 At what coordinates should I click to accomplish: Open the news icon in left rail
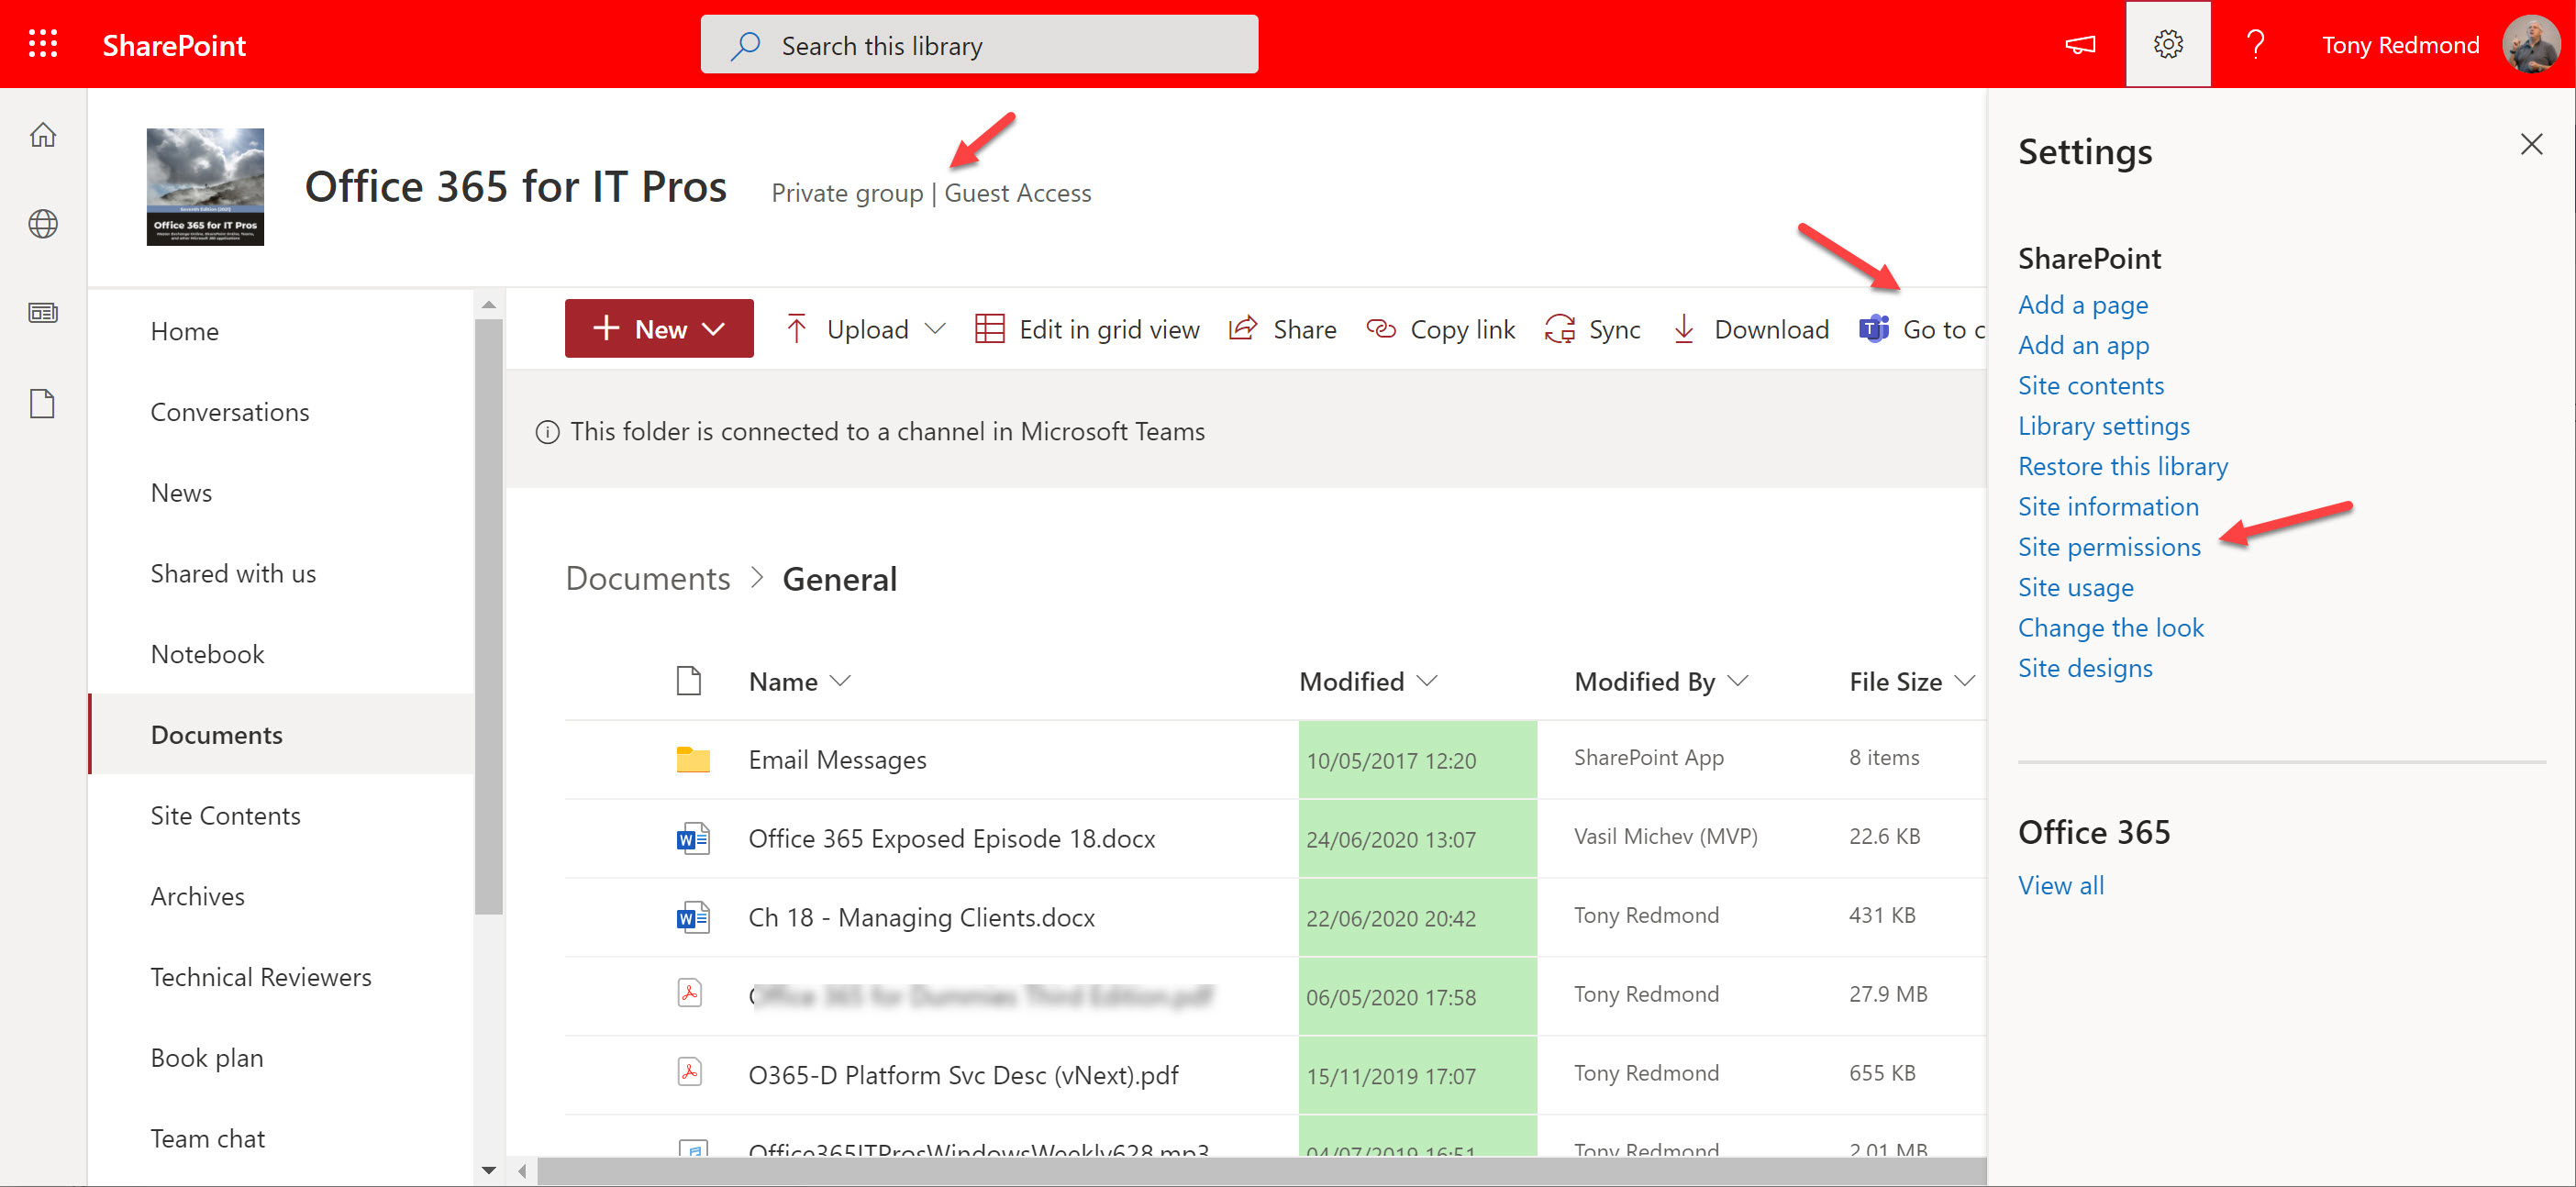click(x=43, y=313)
